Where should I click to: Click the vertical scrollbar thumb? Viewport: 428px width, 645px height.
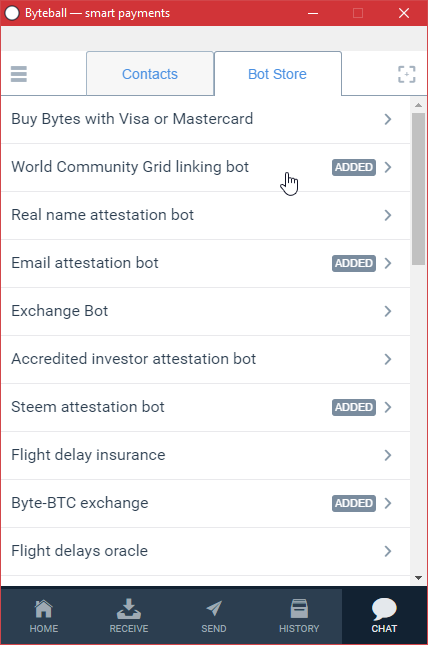tap(419, 189)
